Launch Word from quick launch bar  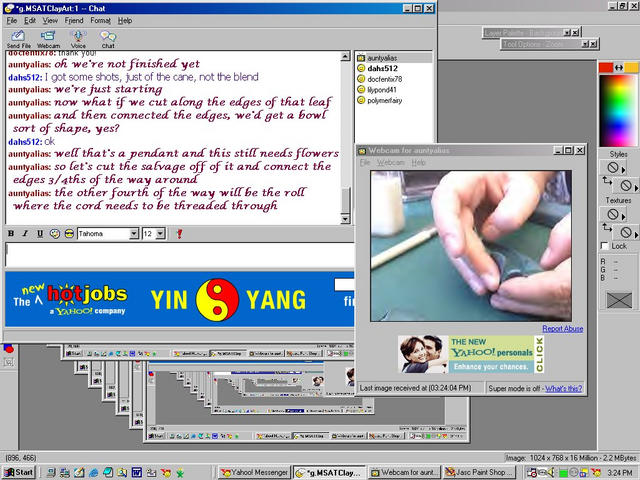(136, 473)
